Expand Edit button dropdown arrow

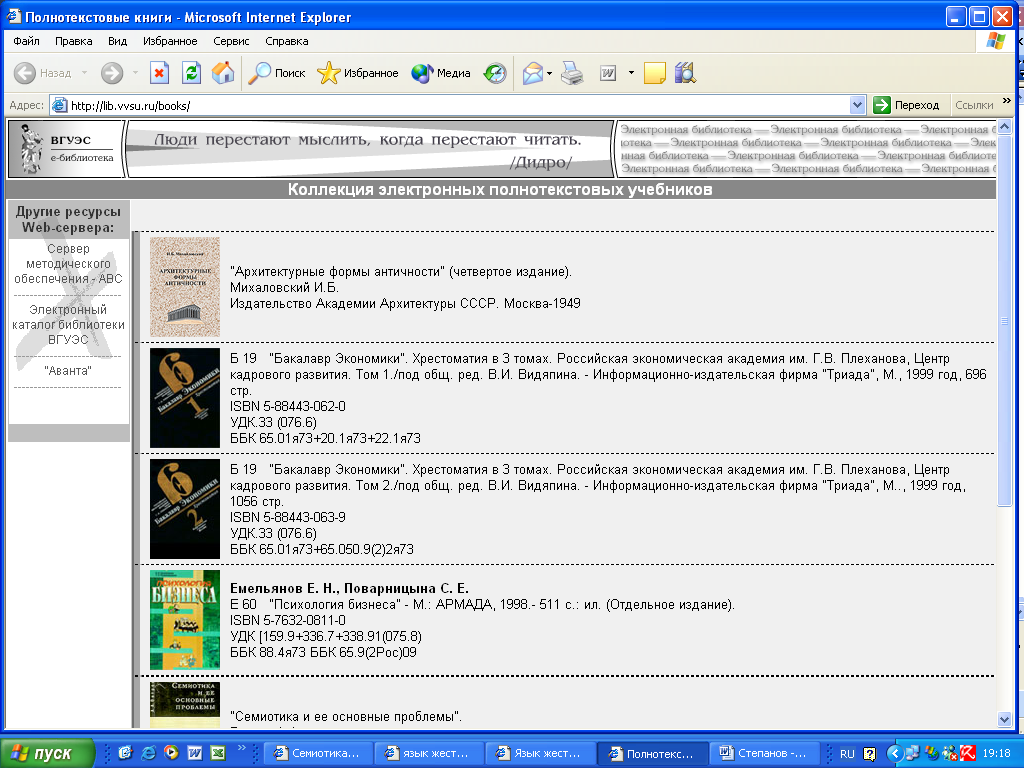click(x=631, y=72)
